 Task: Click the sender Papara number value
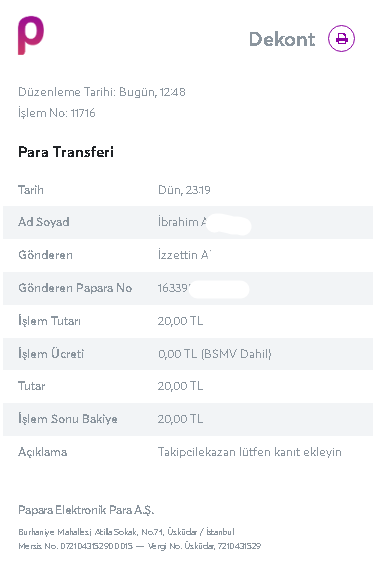pyautogui.click(x=174, y=288)
